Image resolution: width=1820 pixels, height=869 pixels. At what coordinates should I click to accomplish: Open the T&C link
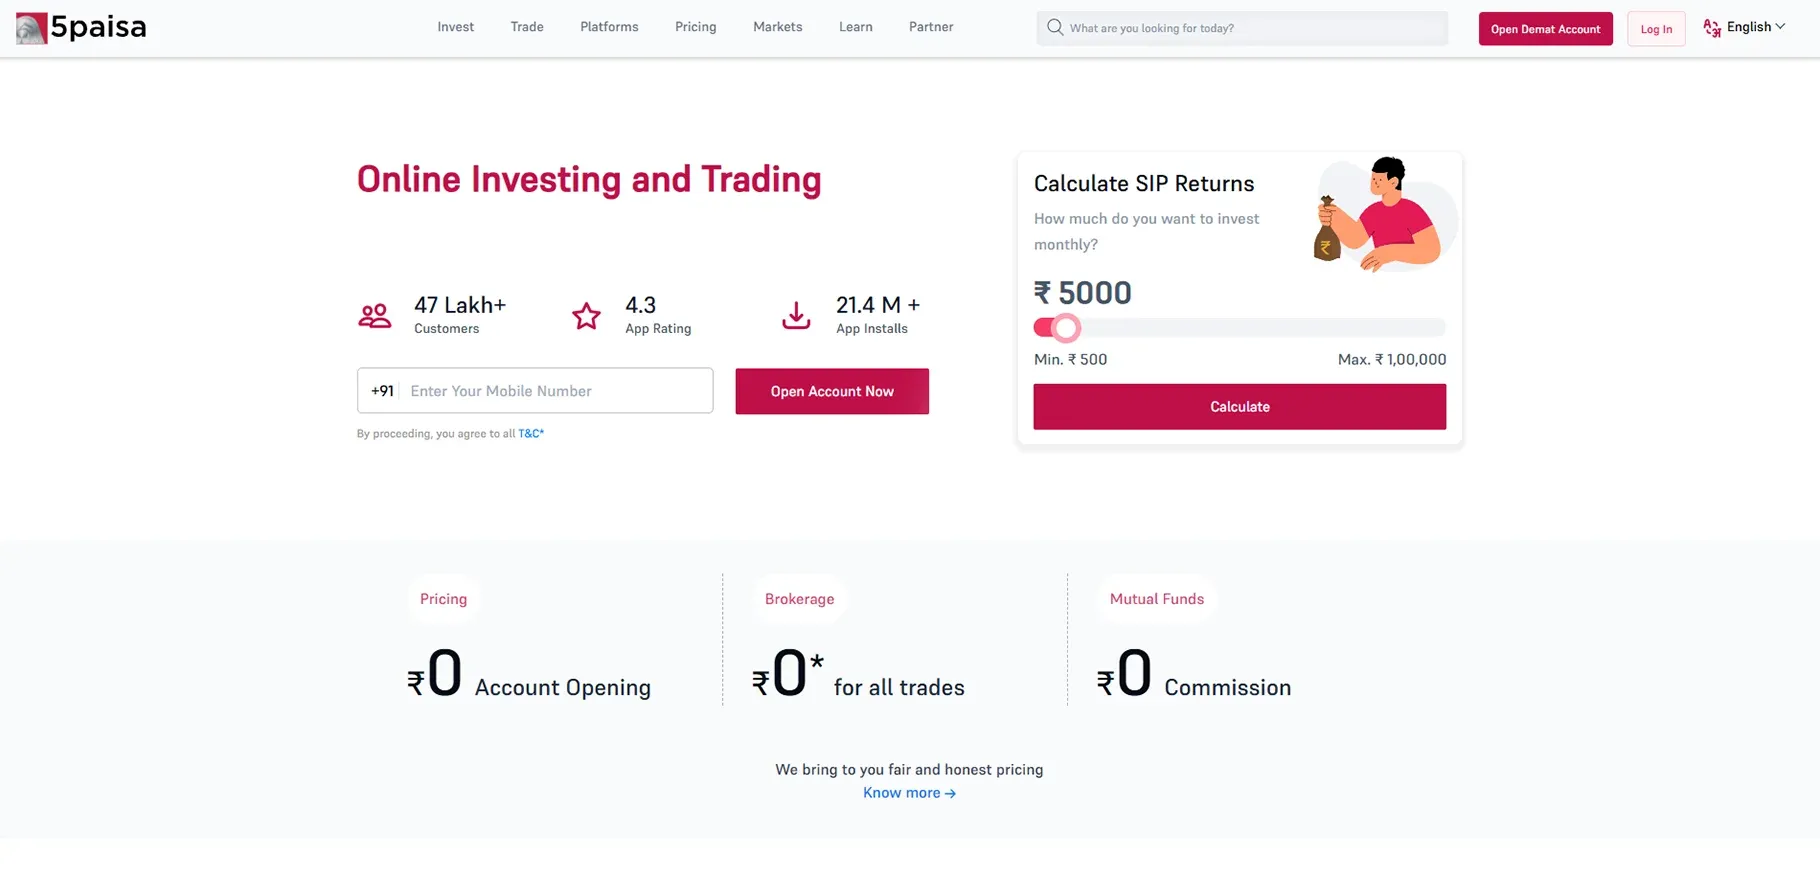tap(531, 434)
